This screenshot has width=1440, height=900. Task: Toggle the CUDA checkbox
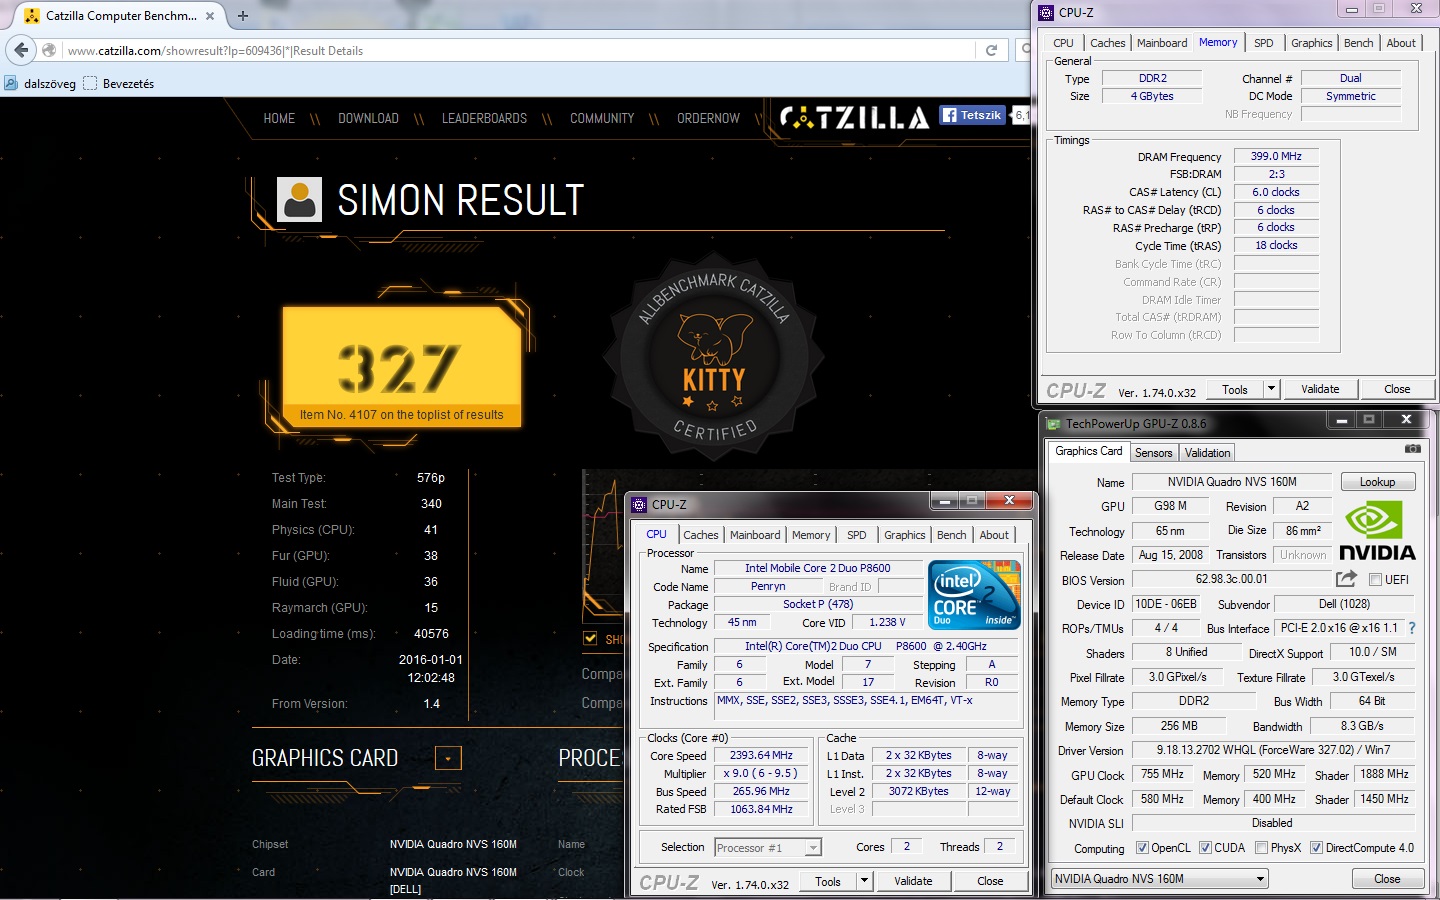click(1205, 848)
